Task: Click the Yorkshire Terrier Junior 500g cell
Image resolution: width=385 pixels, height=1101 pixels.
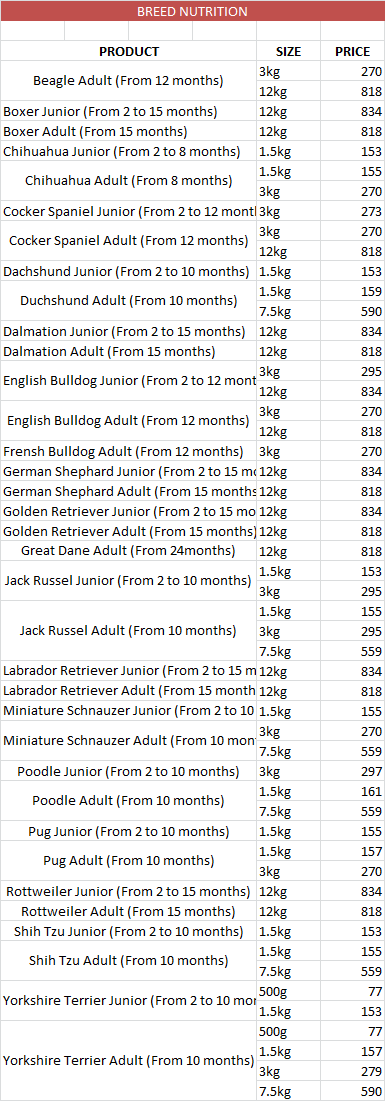Action: click(x=289, y=991)
